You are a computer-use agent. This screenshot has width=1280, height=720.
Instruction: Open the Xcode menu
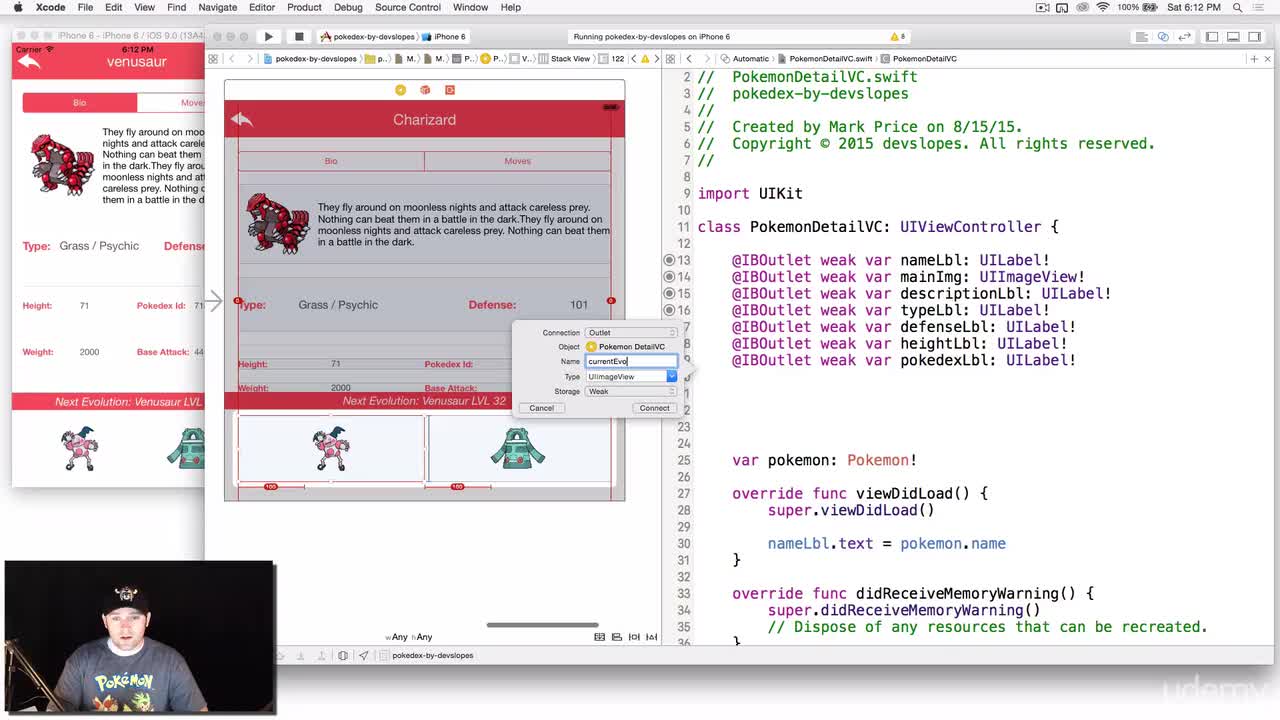[x=50, y=7]
